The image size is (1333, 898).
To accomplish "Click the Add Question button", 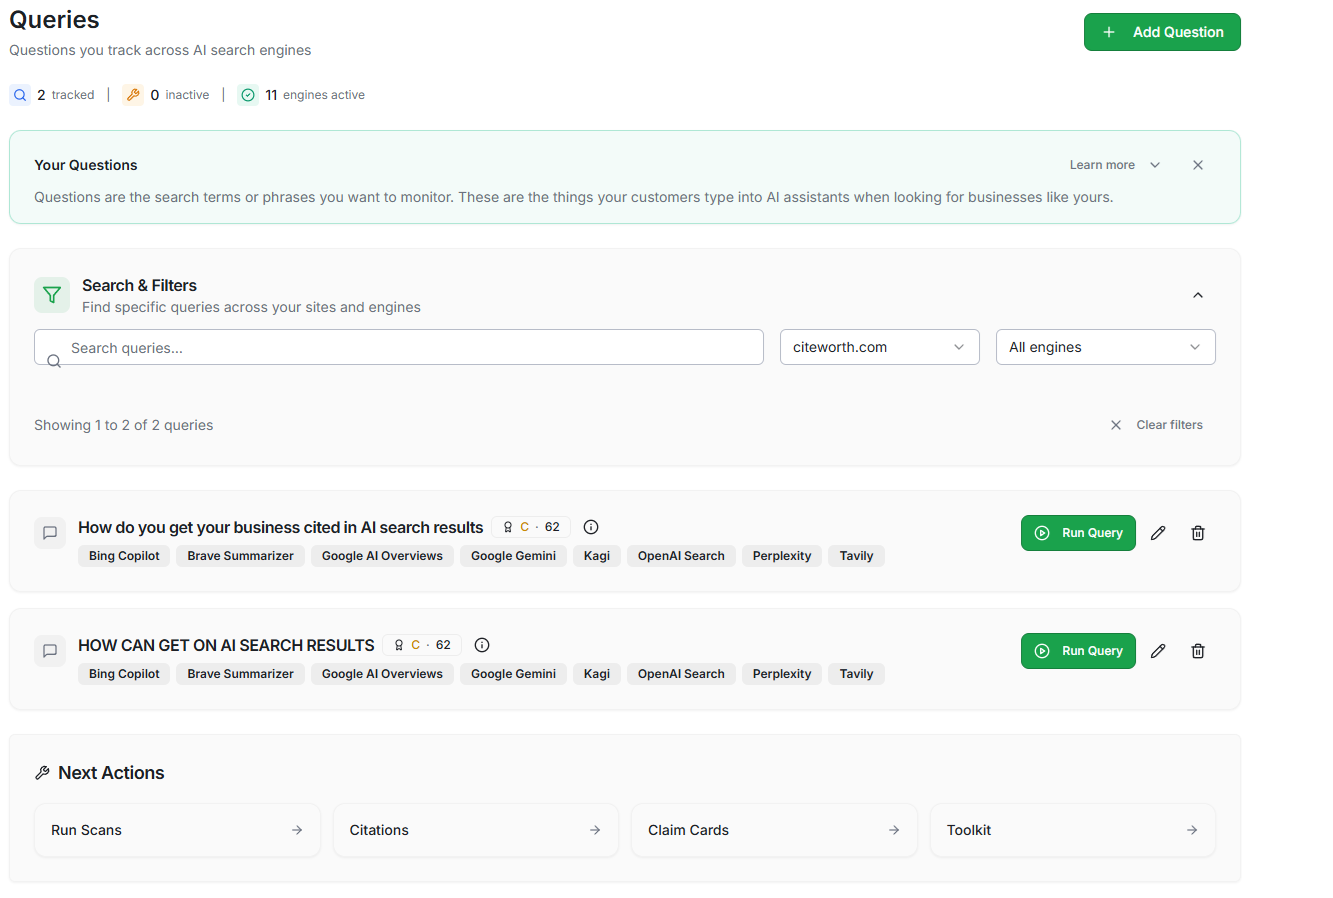I will (1162, 32).
